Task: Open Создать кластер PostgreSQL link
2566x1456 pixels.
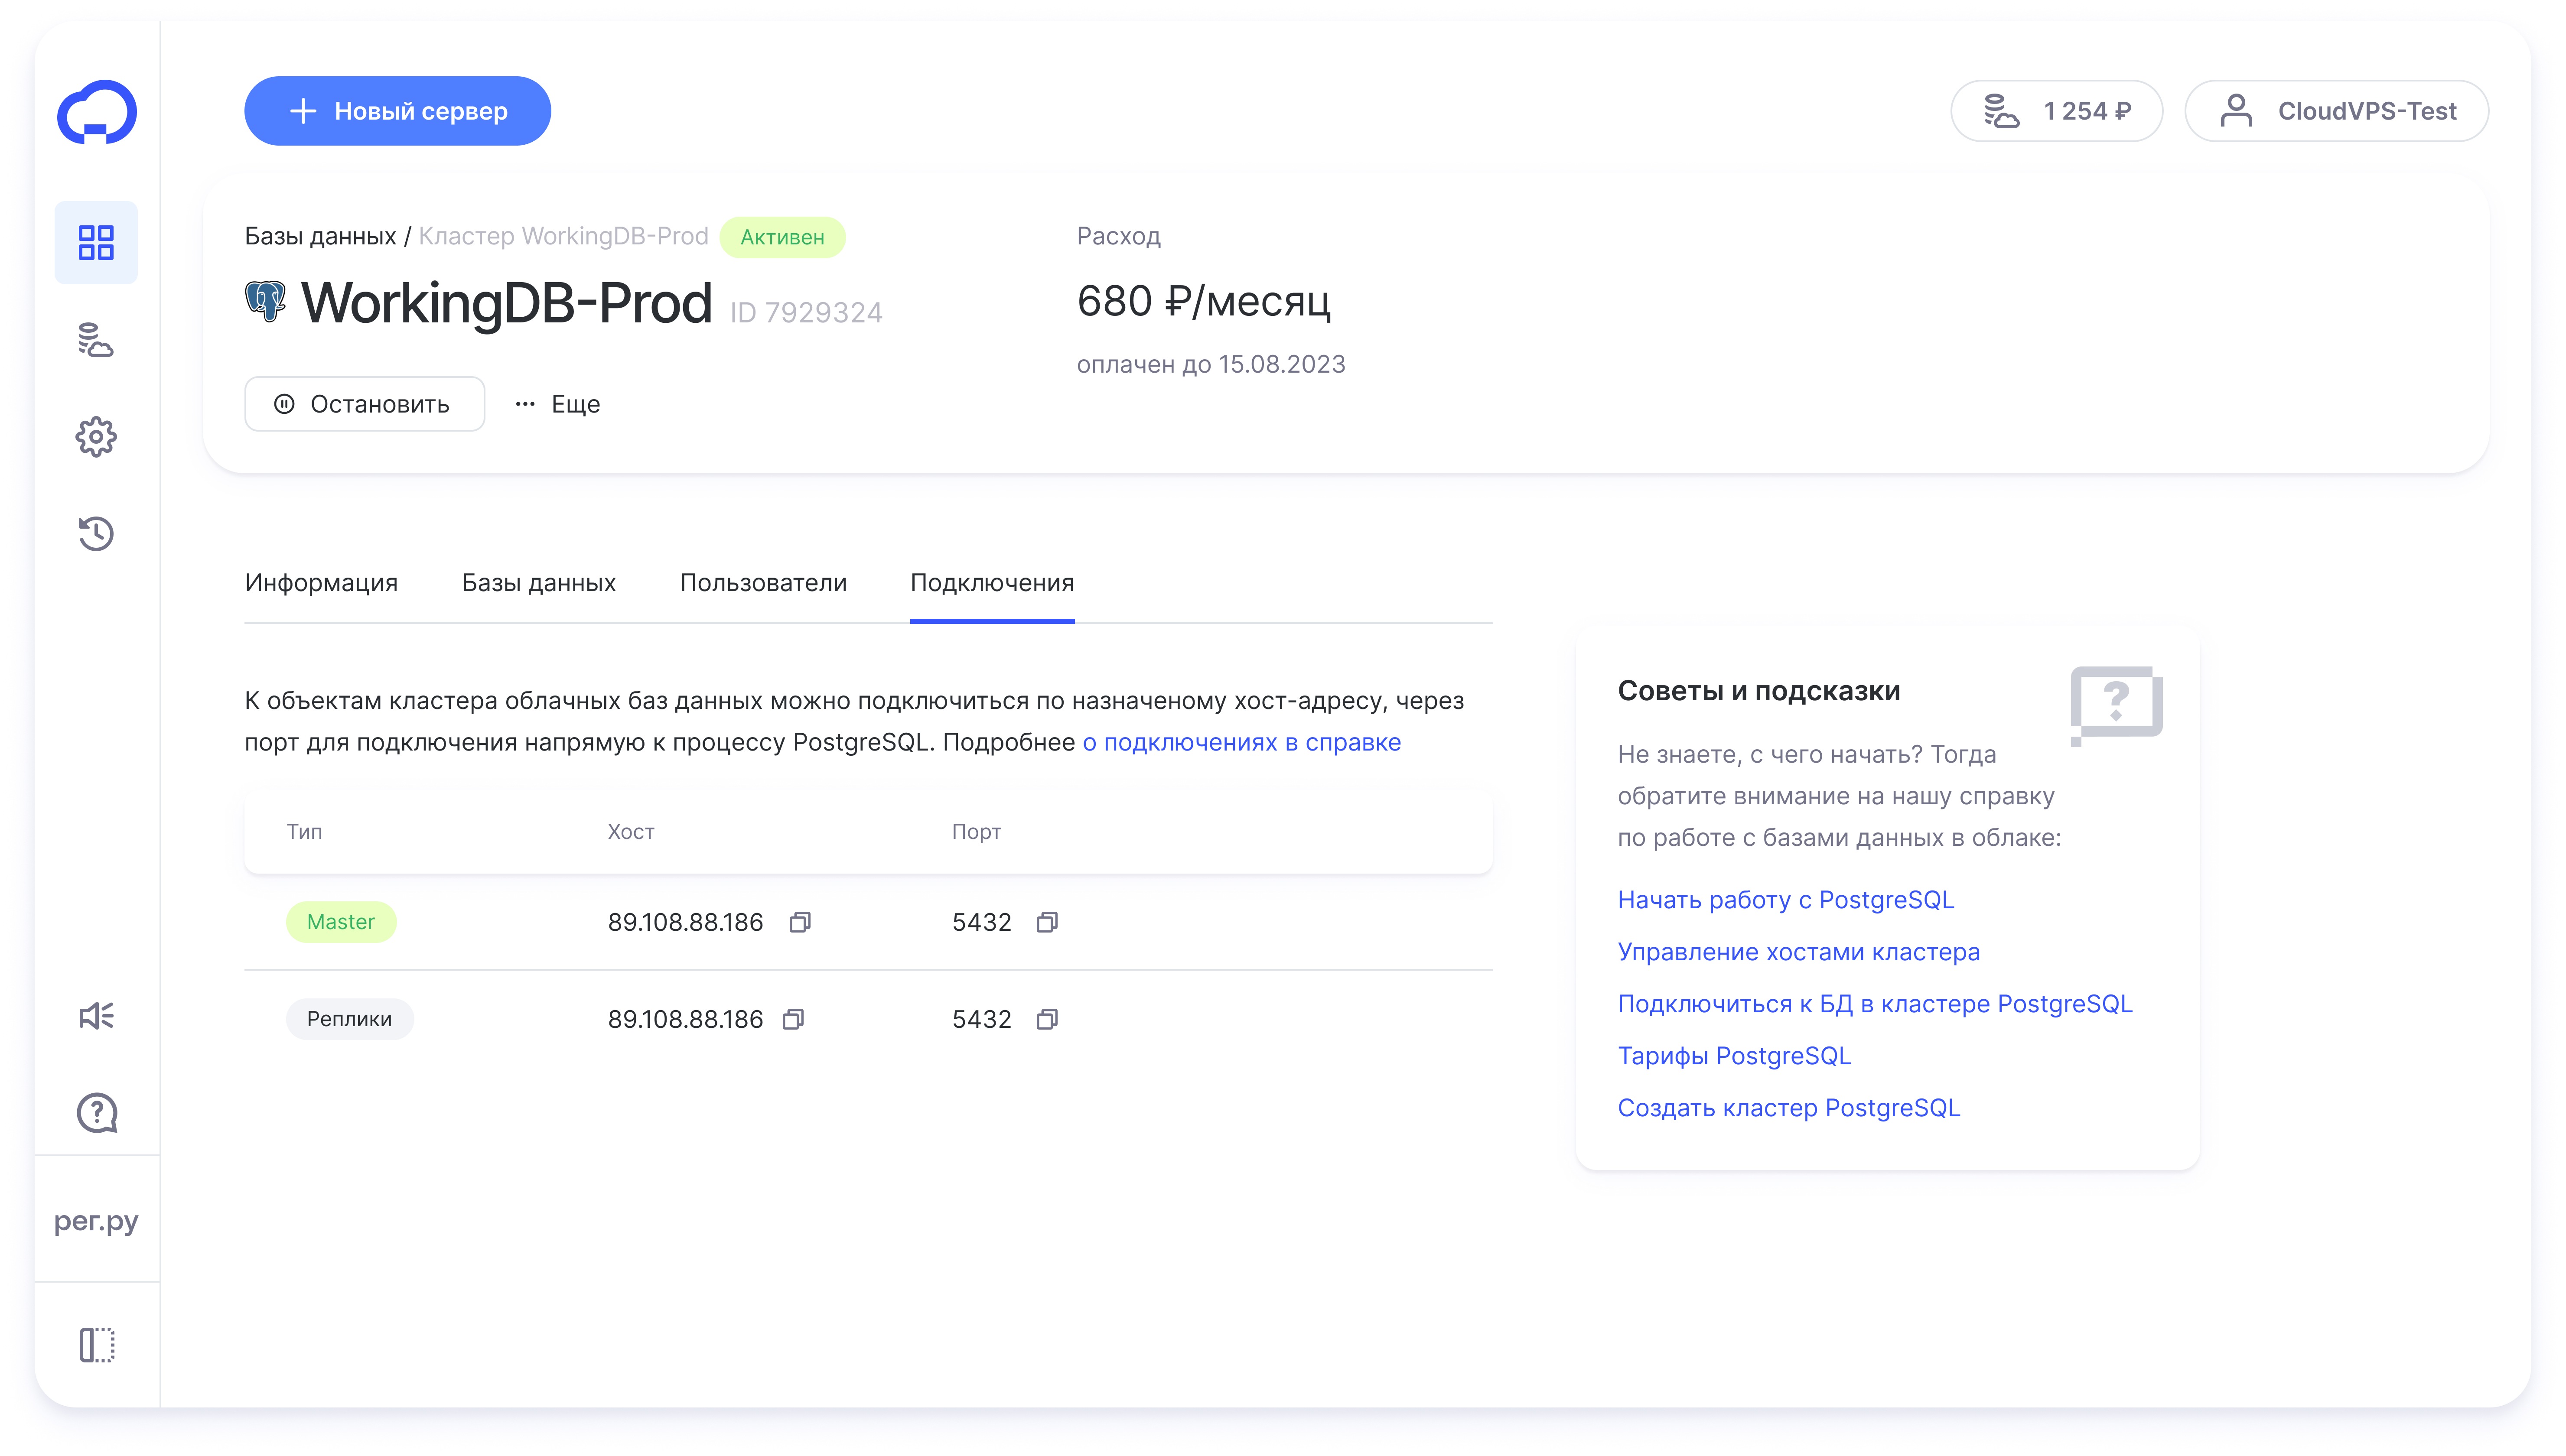Action: (1789, 1108)
